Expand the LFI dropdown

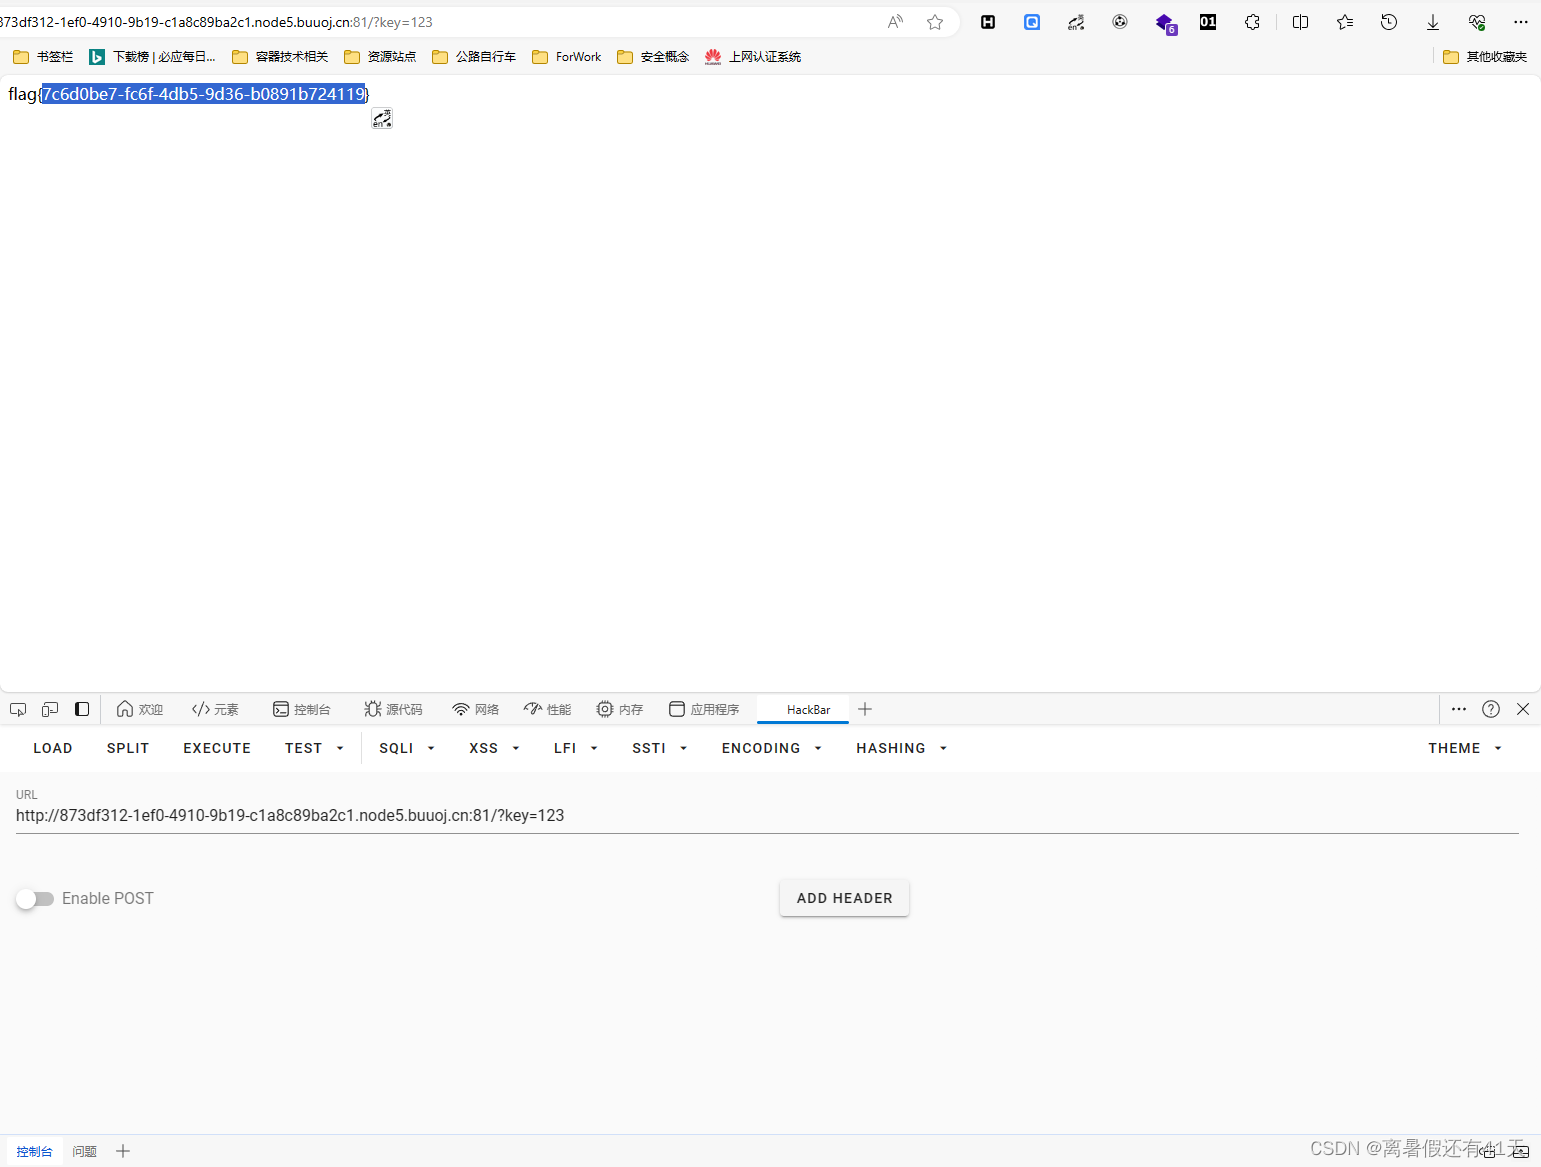(575, 748)
